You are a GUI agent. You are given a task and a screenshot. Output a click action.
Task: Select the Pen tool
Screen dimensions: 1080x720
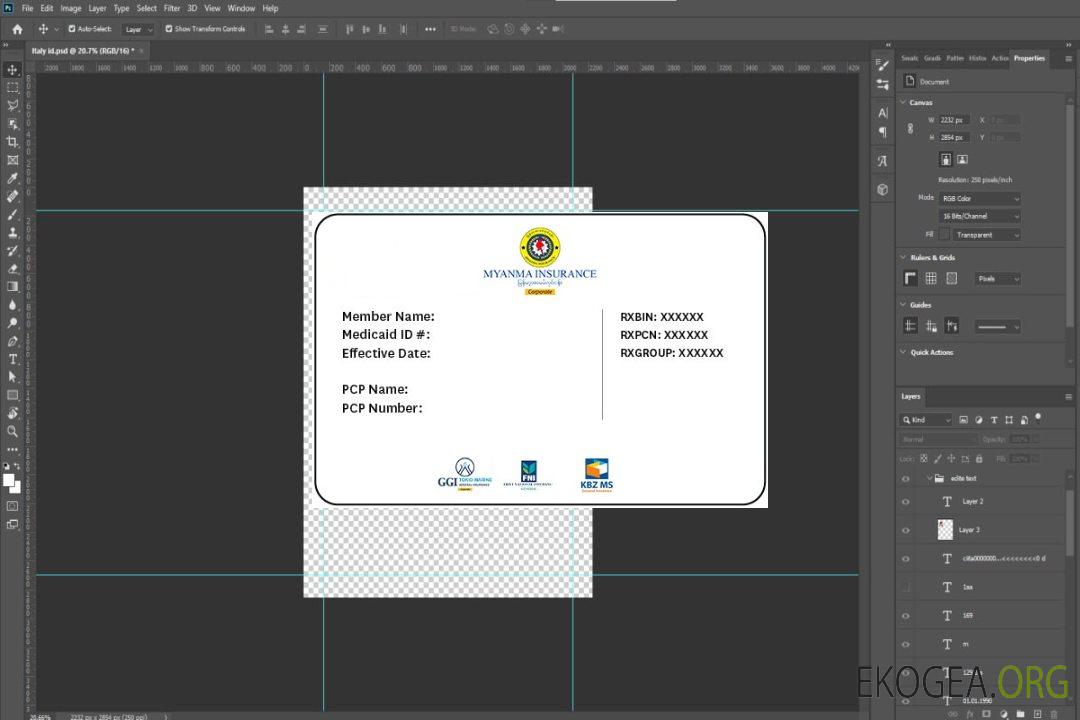(x=12, y=341)
